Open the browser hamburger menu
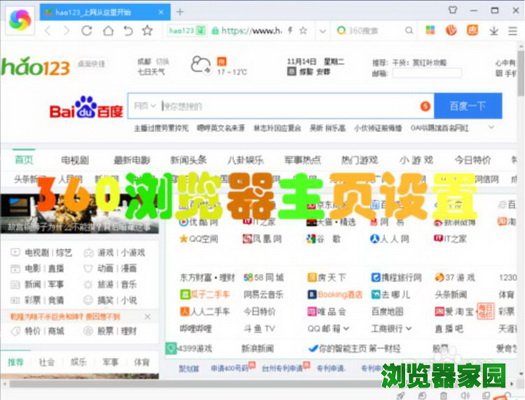Viewport: 525px width, 400px height. click(x=513, y=31)
